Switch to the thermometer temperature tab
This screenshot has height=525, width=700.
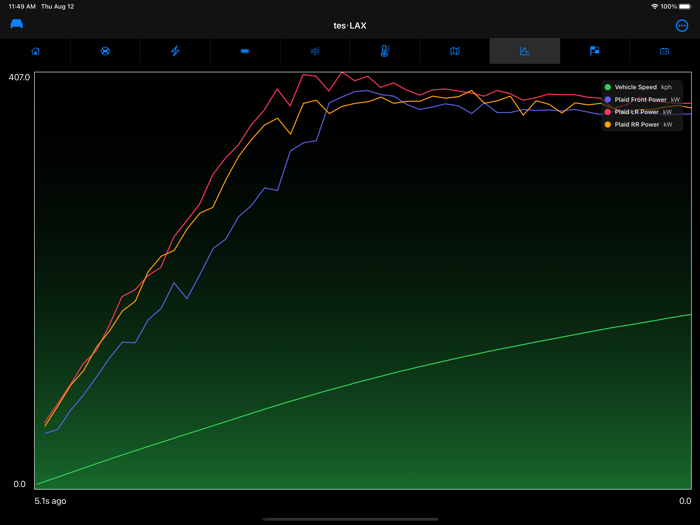tap(385, 51)
